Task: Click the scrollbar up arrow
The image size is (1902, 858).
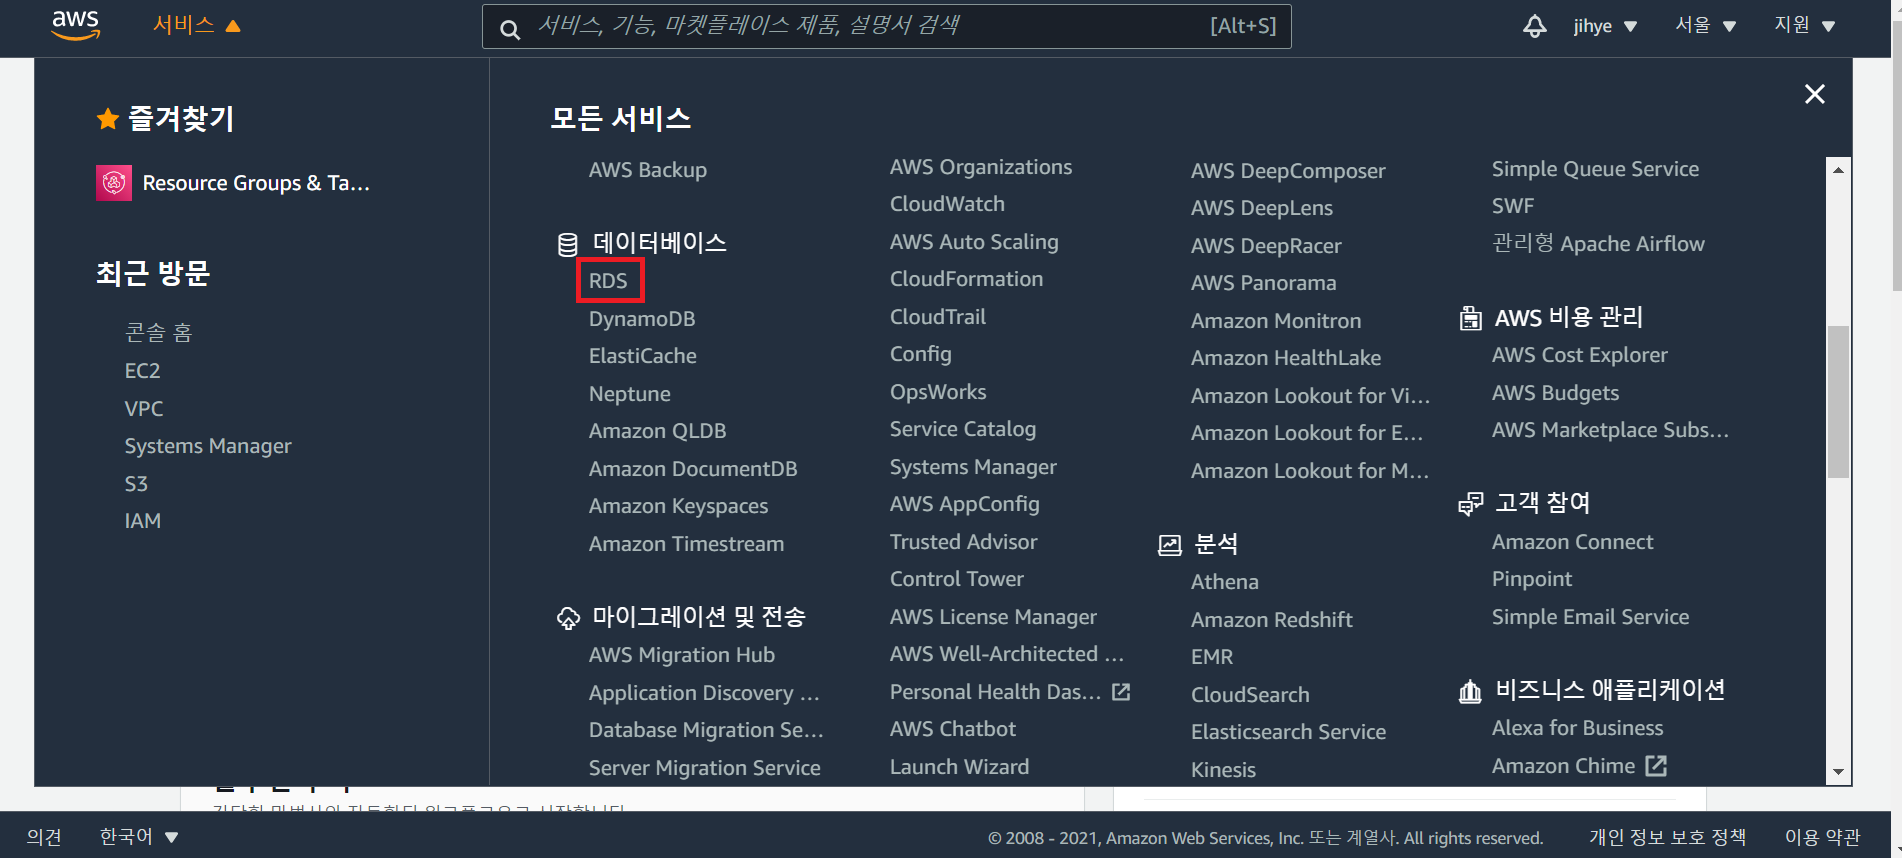Action: tap(1838, 169)
